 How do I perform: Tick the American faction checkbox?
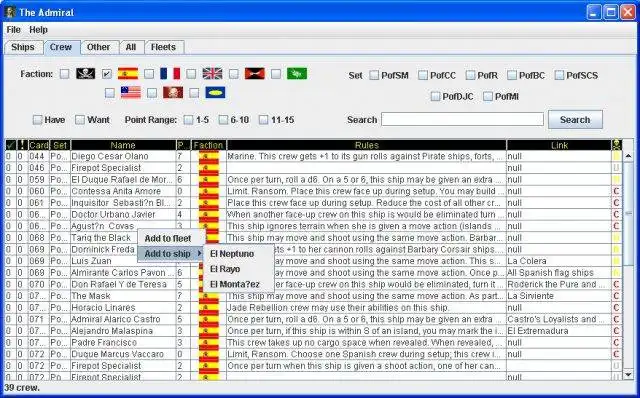(x=109, y=93)
